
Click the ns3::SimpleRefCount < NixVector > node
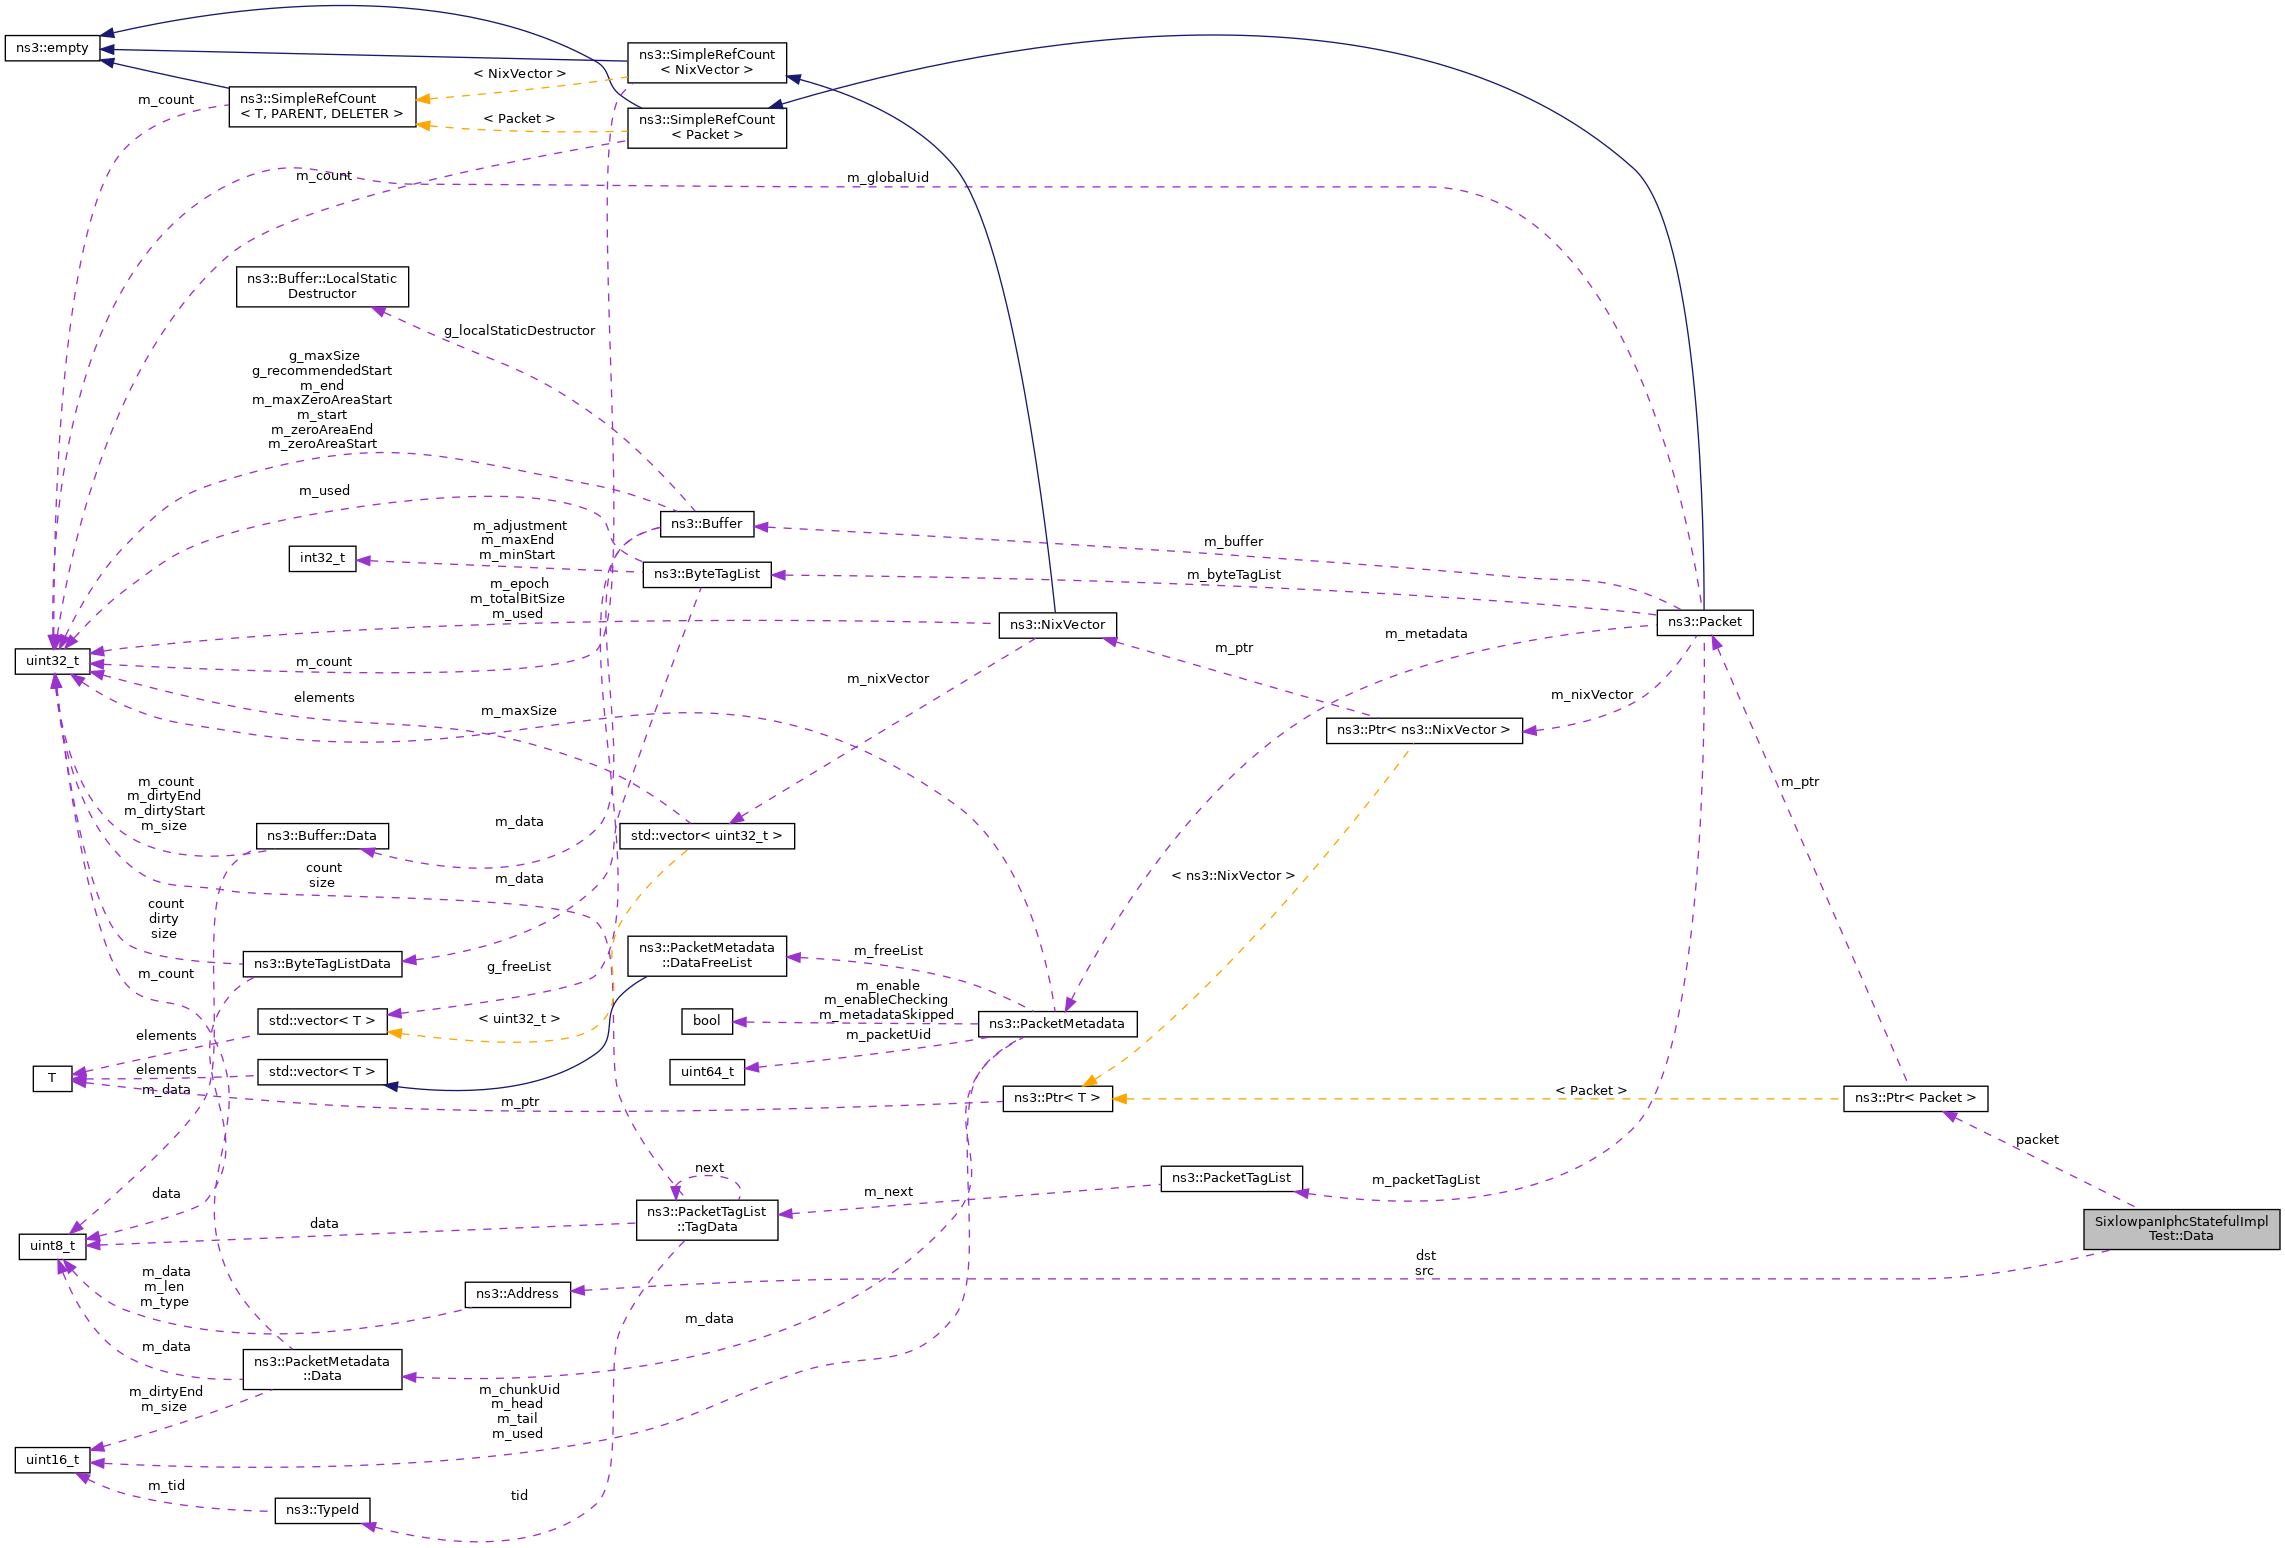[x=707, y=62]
